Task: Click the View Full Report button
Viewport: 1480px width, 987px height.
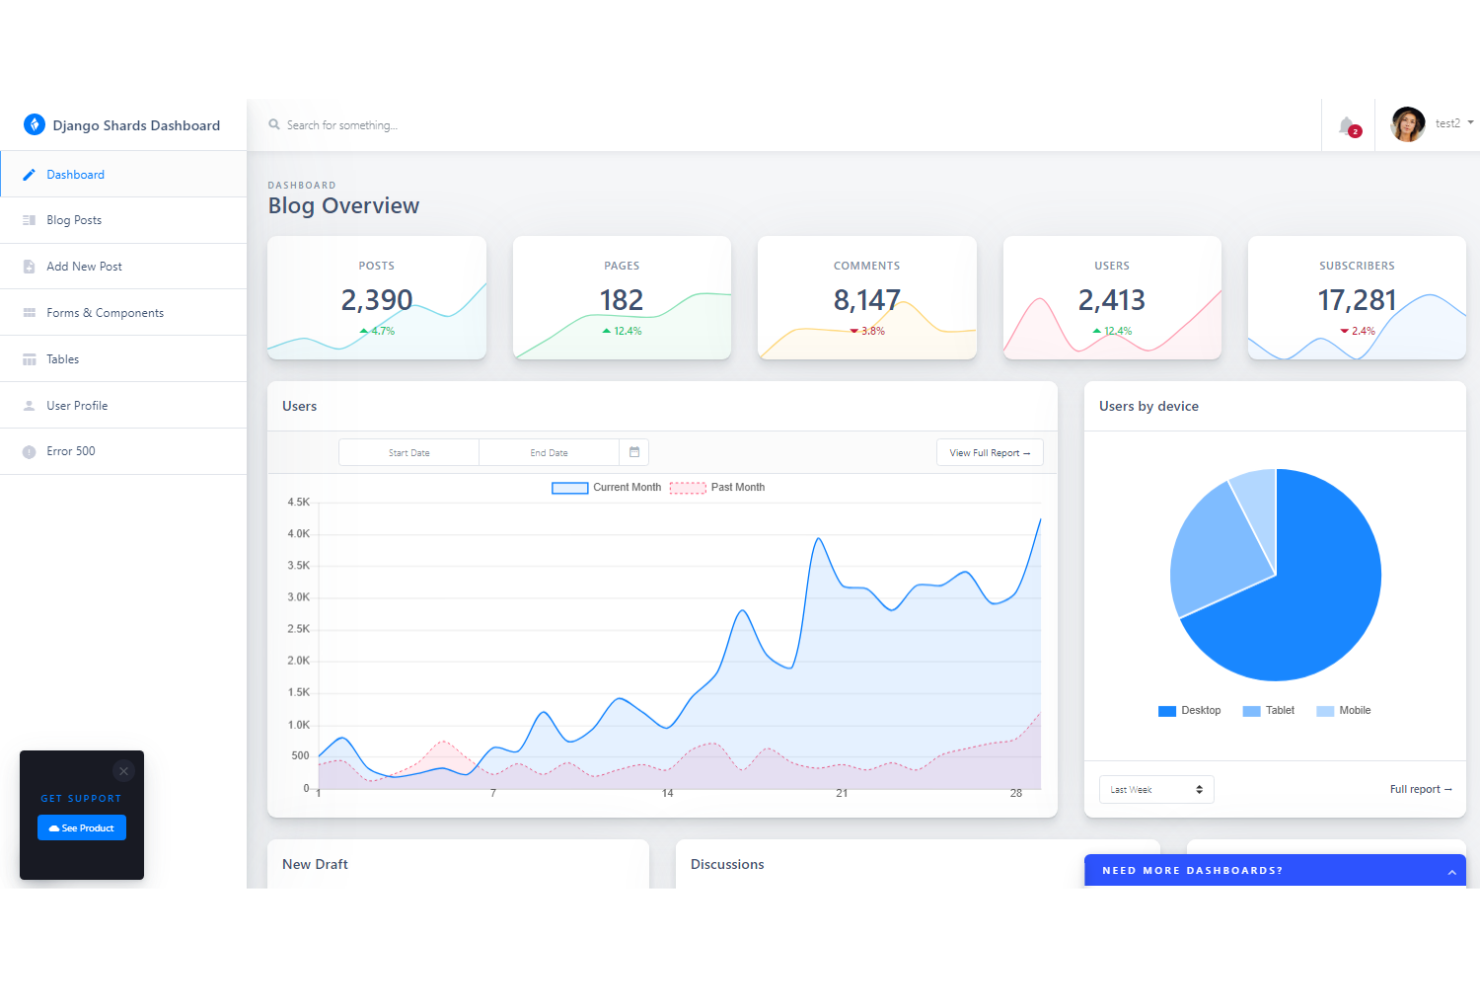Action: [x=989, y=452]
